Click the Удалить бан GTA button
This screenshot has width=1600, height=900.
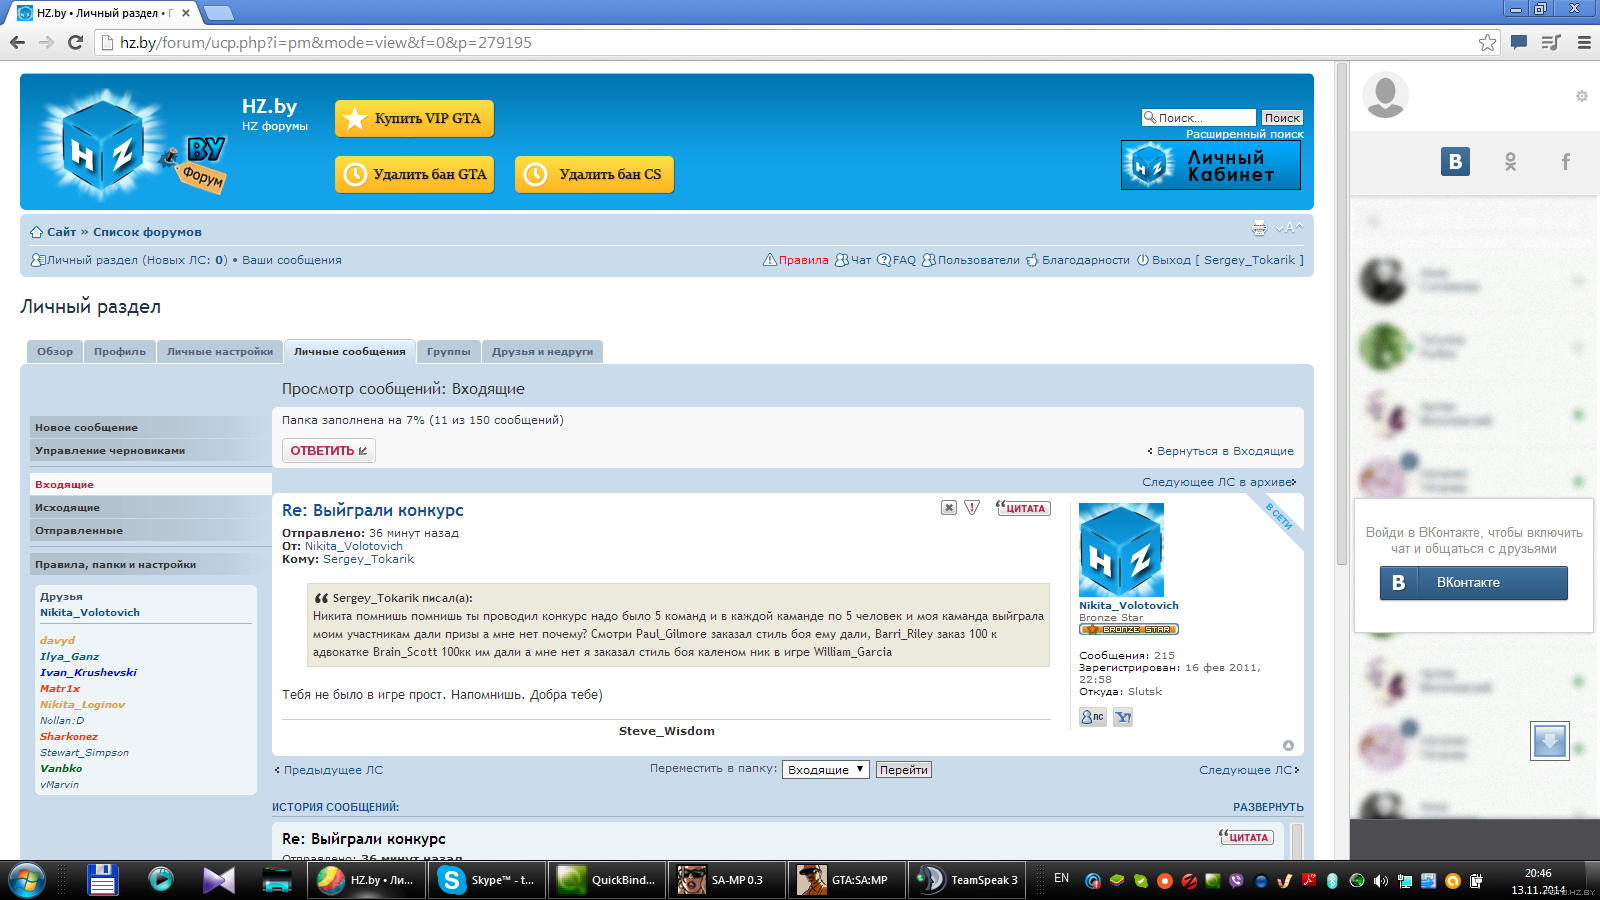[x=414, y=174]
